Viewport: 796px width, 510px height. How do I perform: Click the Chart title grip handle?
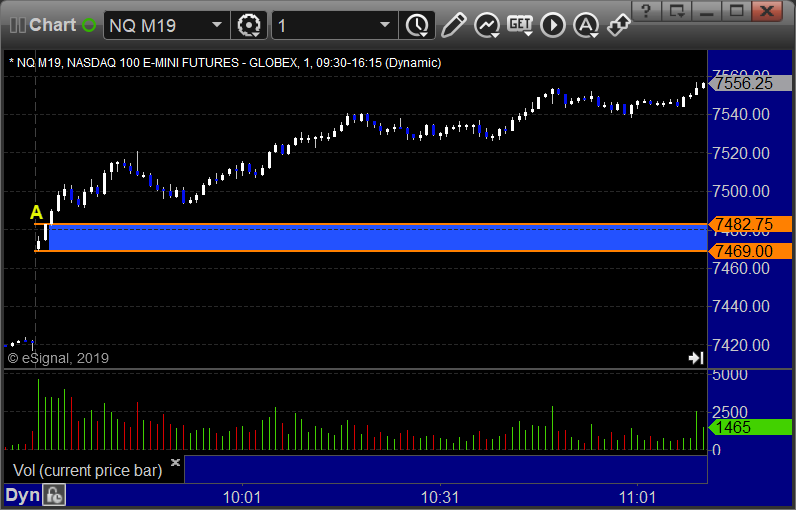[18, 25]
